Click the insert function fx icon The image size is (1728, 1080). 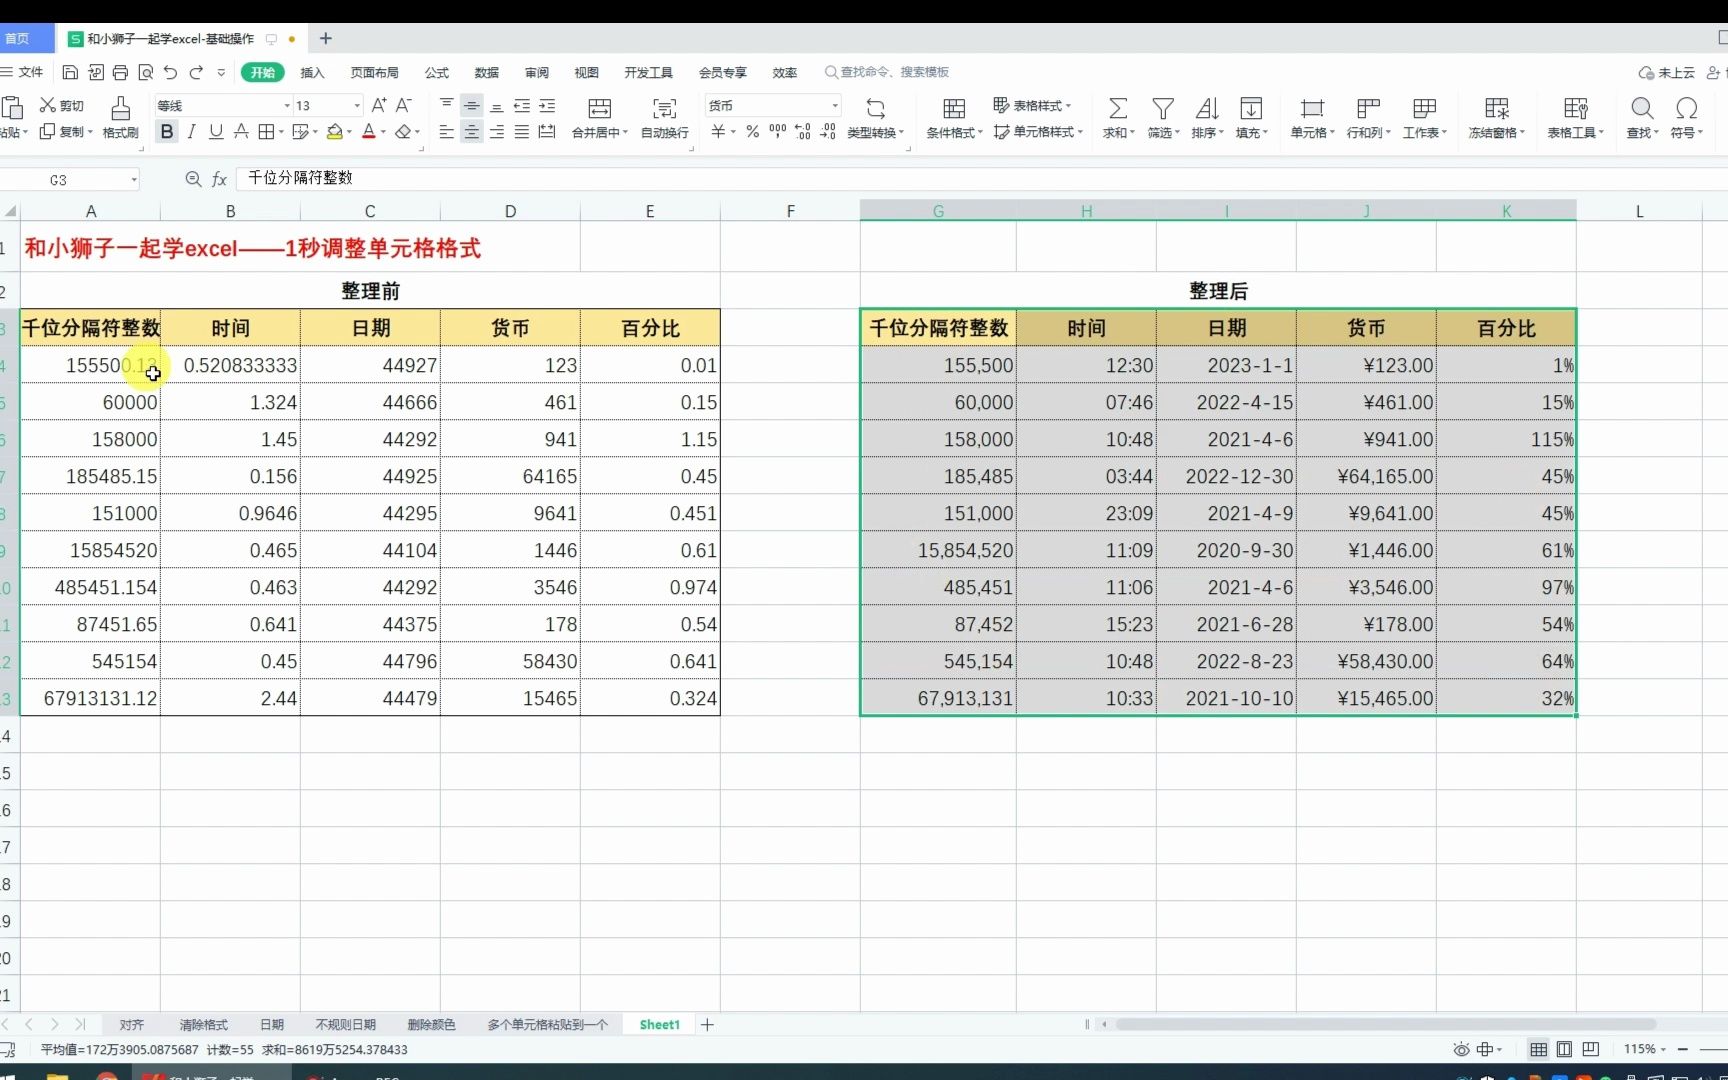click(219, 179)
